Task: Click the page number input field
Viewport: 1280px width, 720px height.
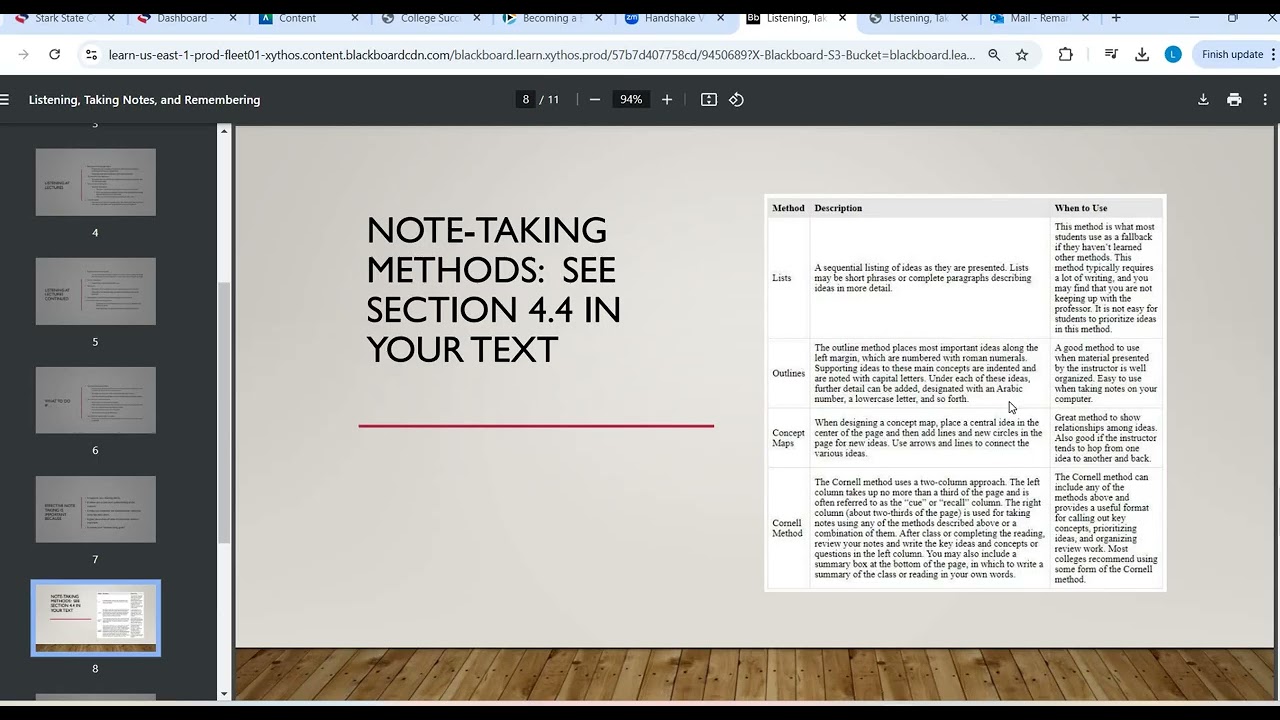Action: [526, 100]
